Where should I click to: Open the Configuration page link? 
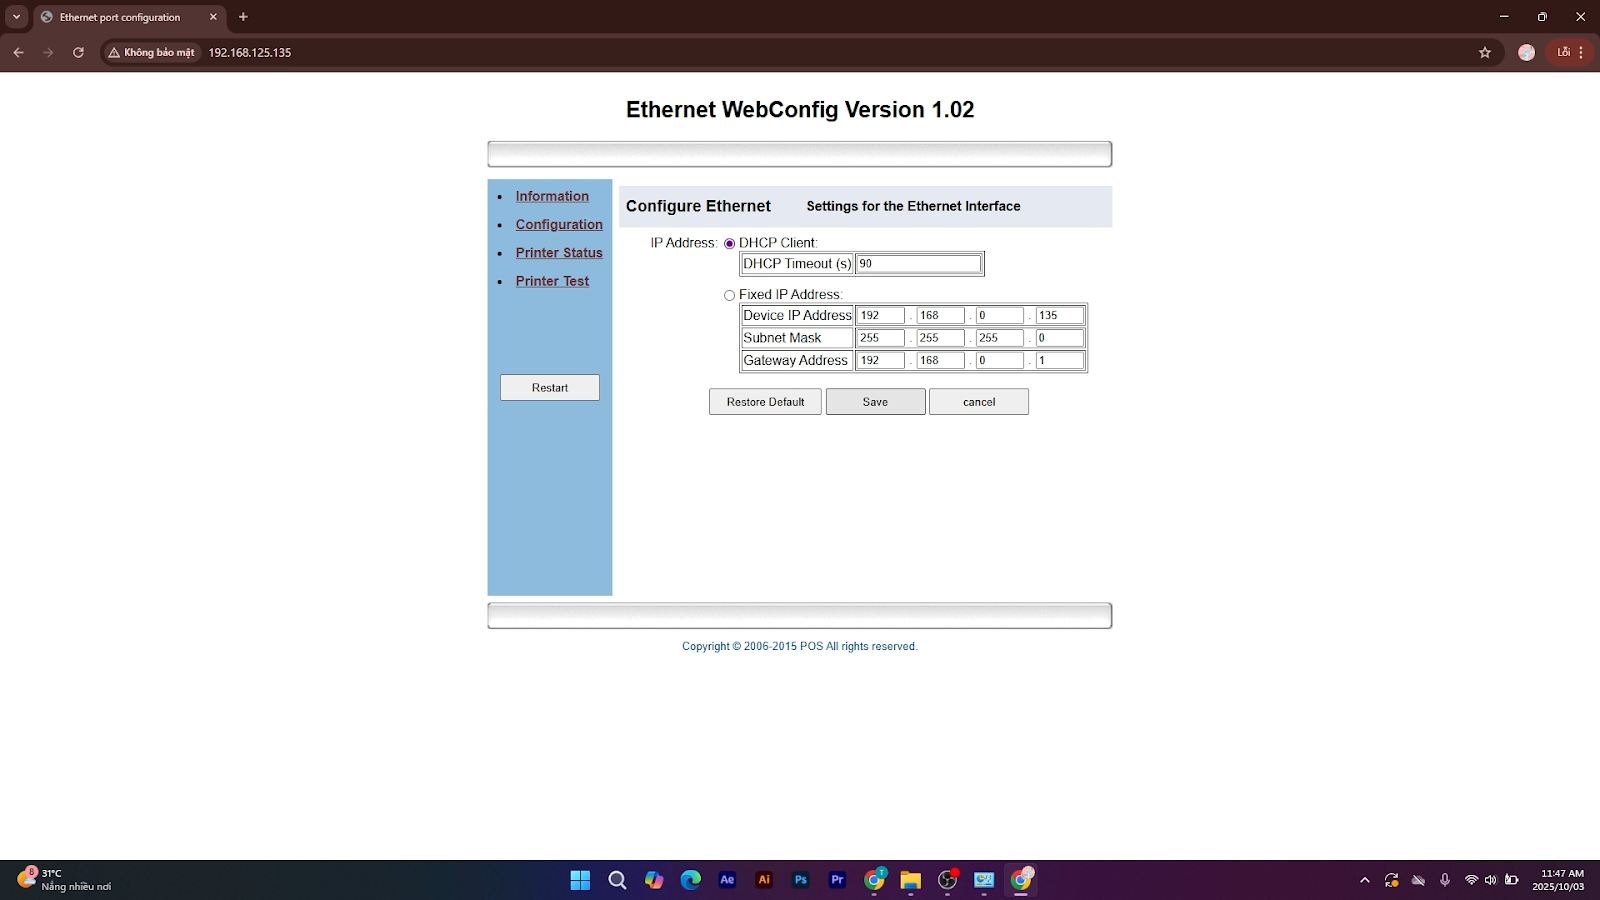(559, 225)
